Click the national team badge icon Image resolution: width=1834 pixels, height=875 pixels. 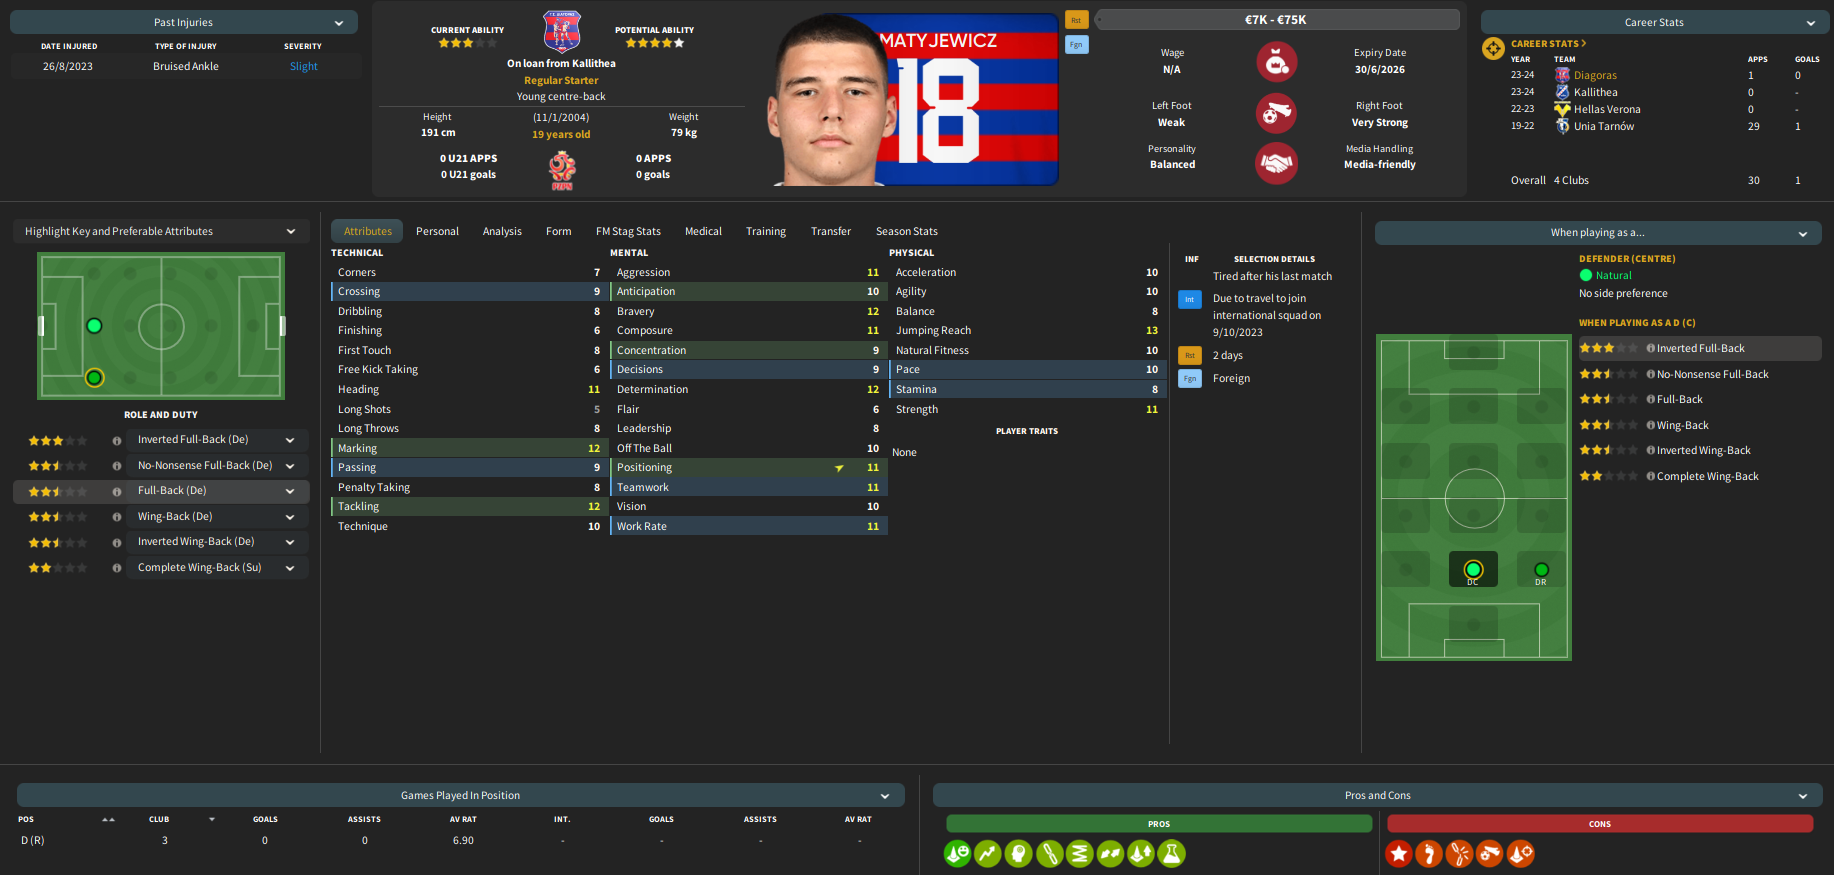(x=562, y=170)
